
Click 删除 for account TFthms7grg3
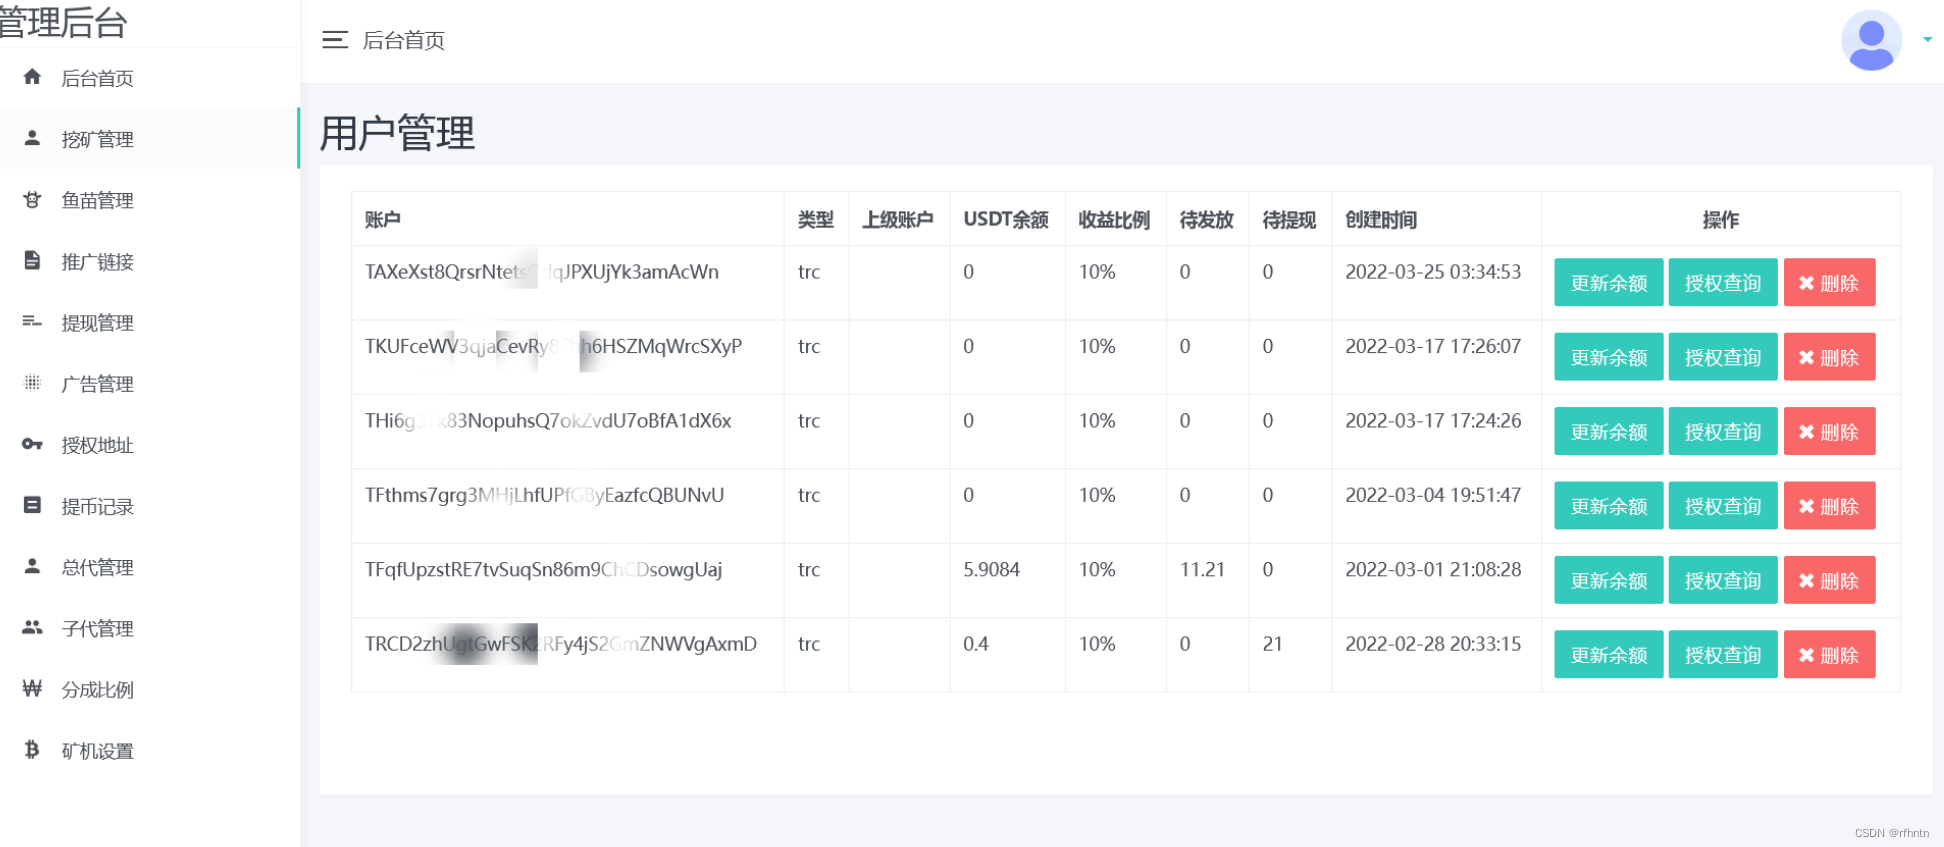point(1829,506)
